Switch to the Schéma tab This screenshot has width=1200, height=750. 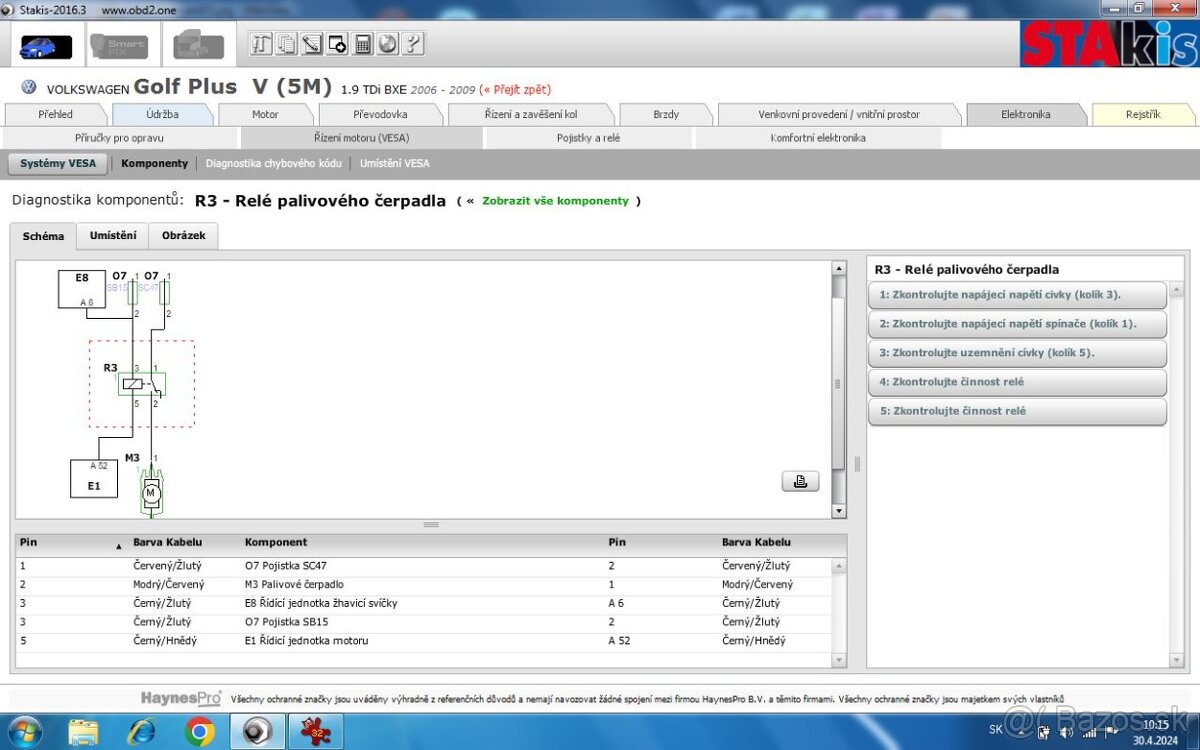(43, 236)
